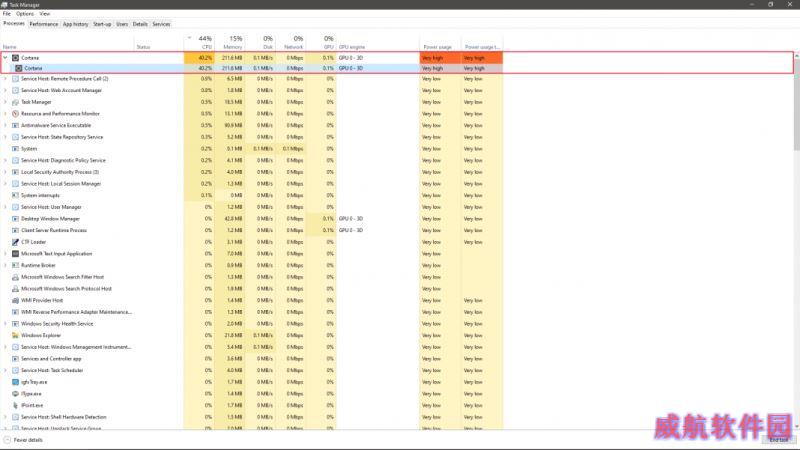
Task: Click the Web Account Manager service icon
Action: pos(15,90)
